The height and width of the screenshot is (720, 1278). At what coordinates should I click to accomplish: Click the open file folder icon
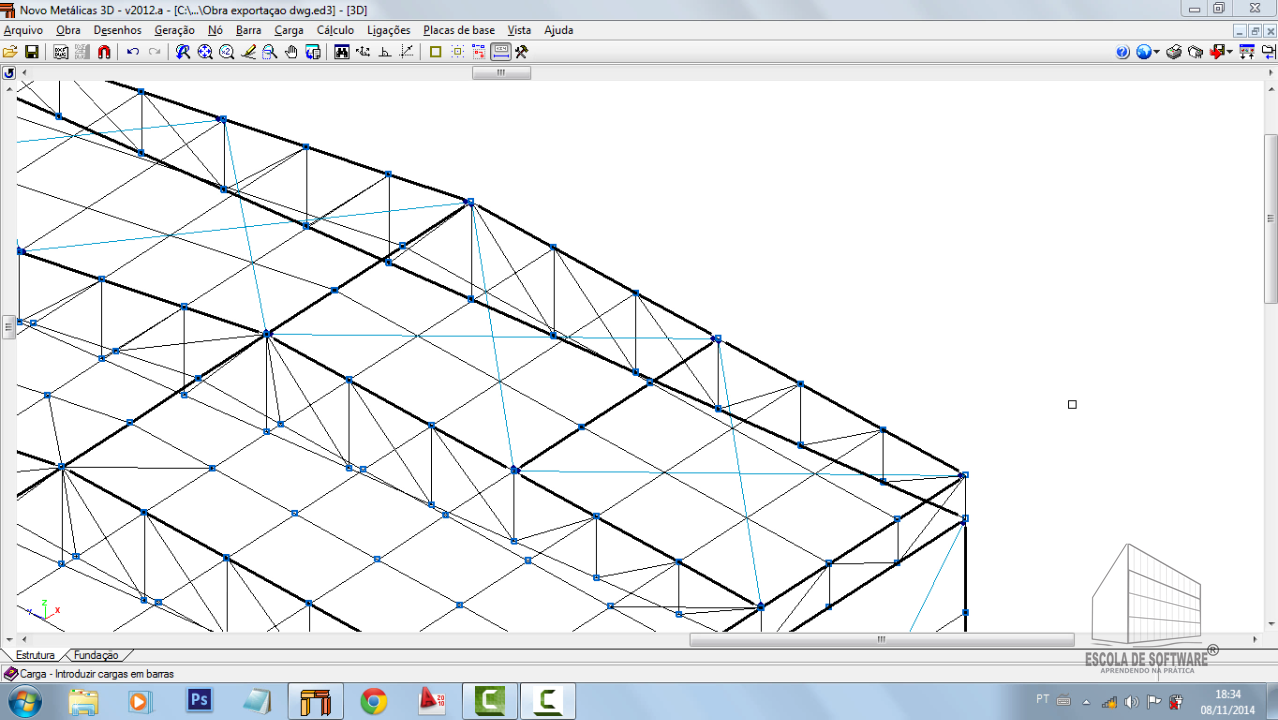coord(10,52)
